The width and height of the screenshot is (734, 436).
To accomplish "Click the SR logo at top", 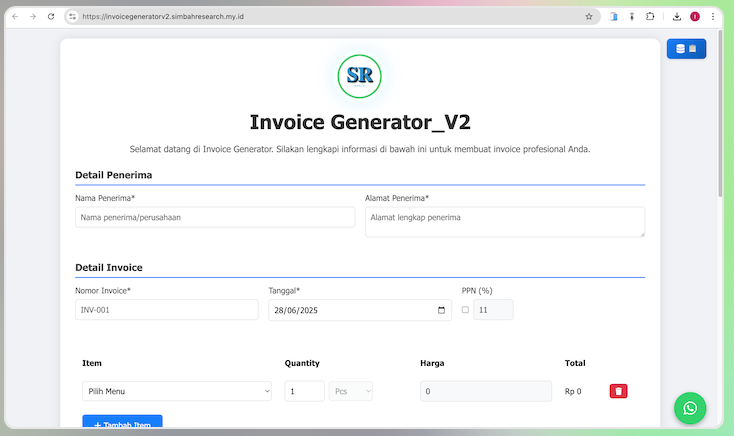I will (359, 74).
